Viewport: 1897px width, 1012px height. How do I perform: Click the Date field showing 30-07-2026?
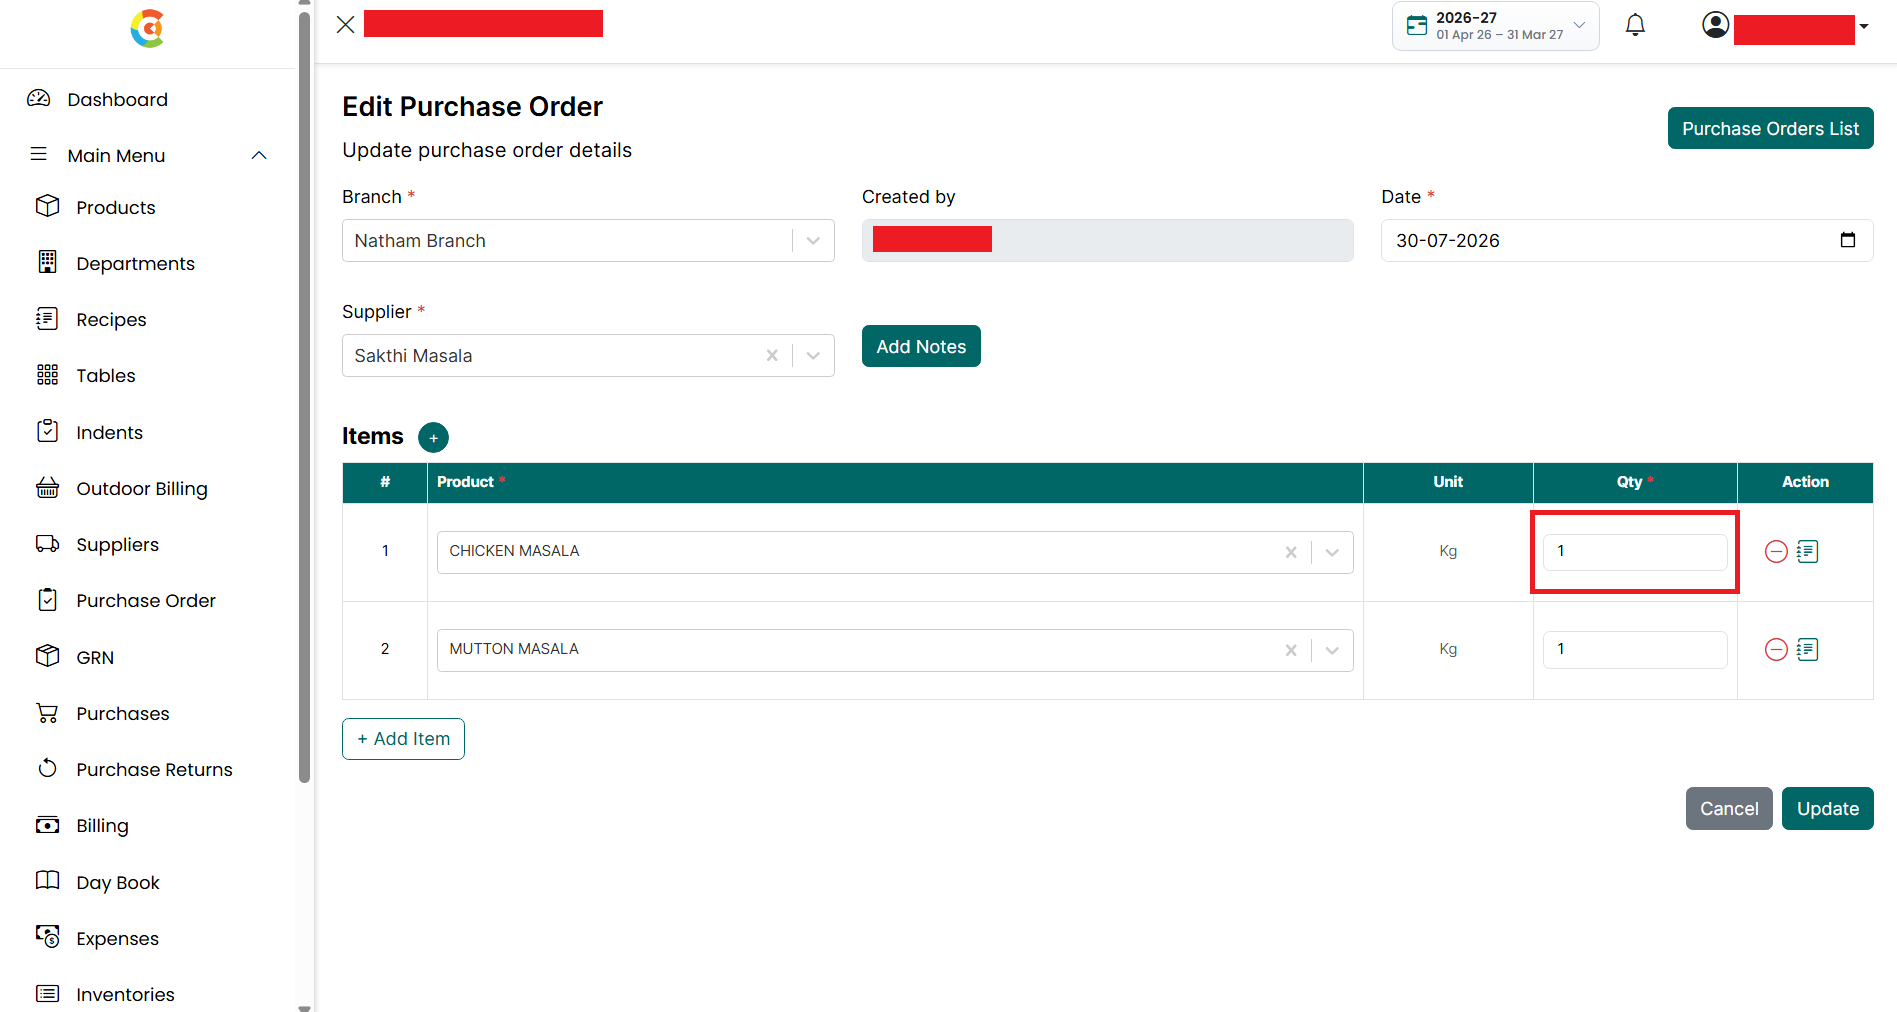click(1627, 241)
